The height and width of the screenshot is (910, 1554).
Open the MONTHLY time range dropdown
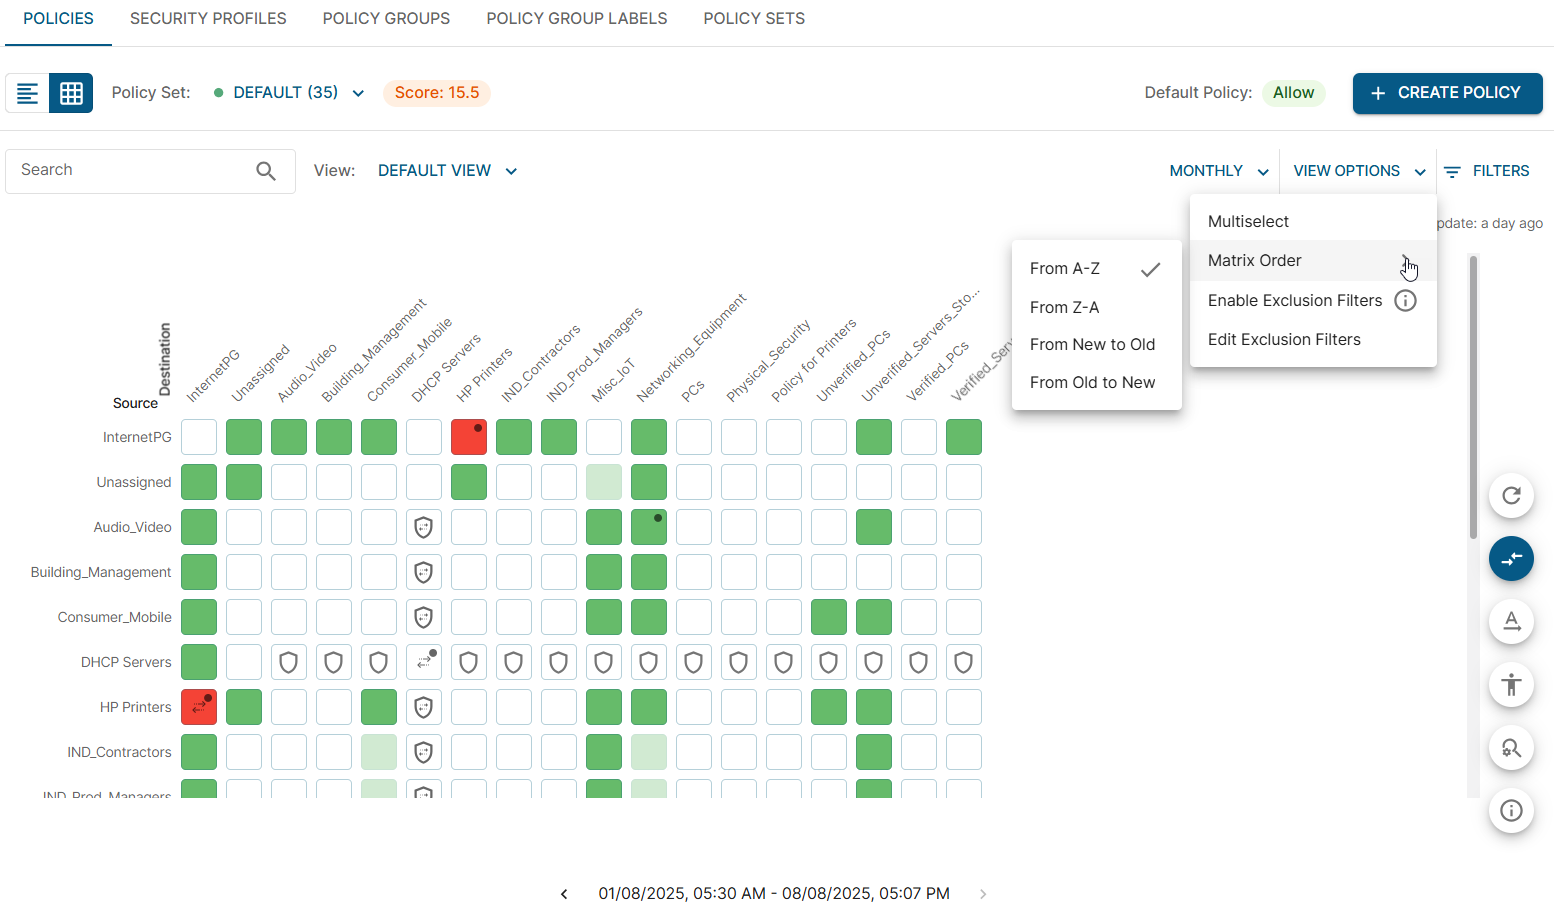1218,171
